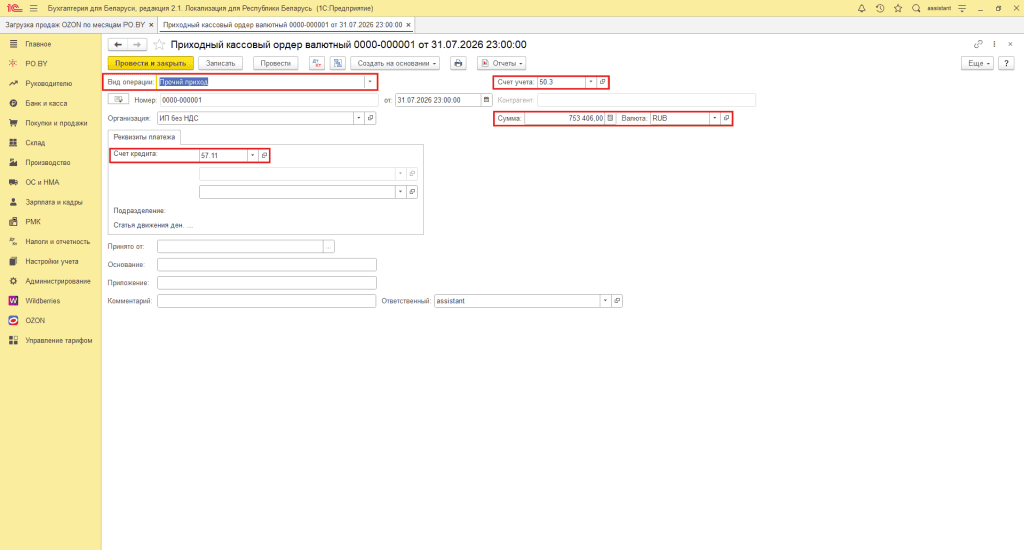
Task: Click Провести и закрыть button
Action: tap(151, 63)
